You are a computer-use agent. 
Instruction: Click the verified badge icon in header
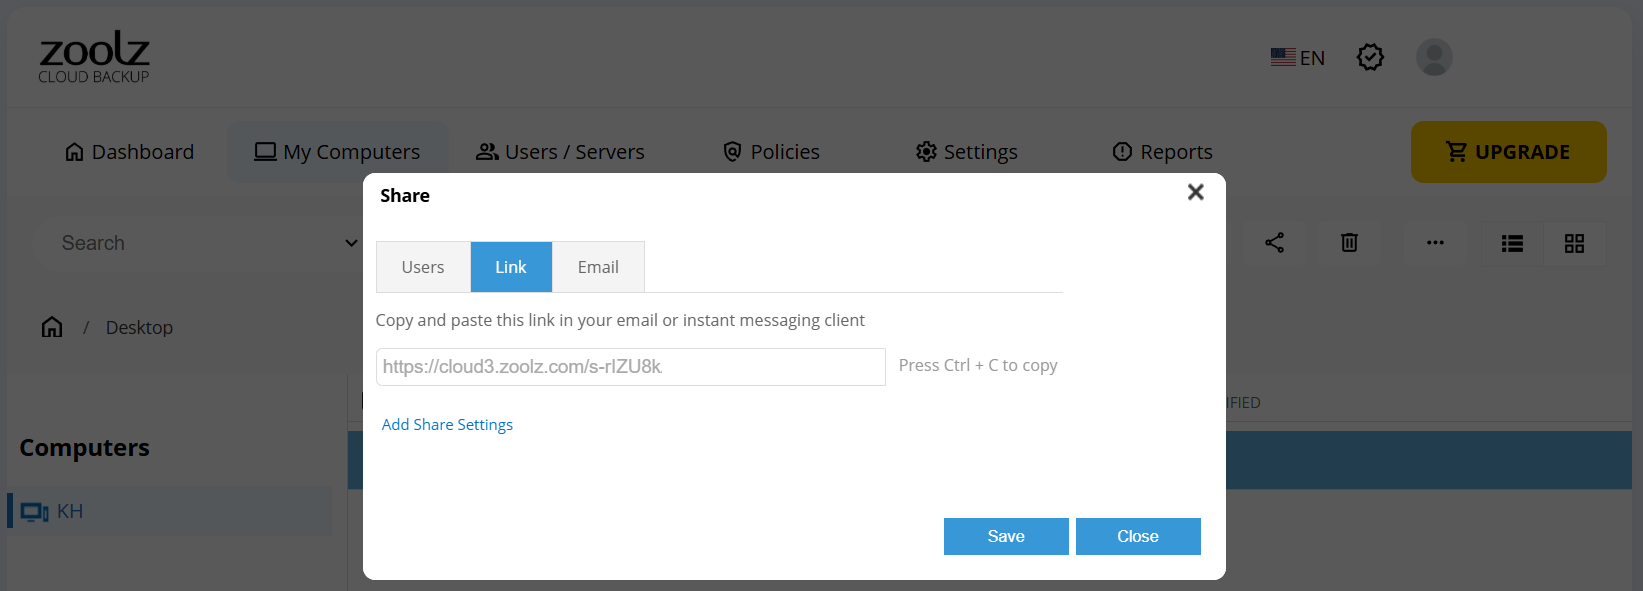pyautogui.click(x=1370, y=58)
